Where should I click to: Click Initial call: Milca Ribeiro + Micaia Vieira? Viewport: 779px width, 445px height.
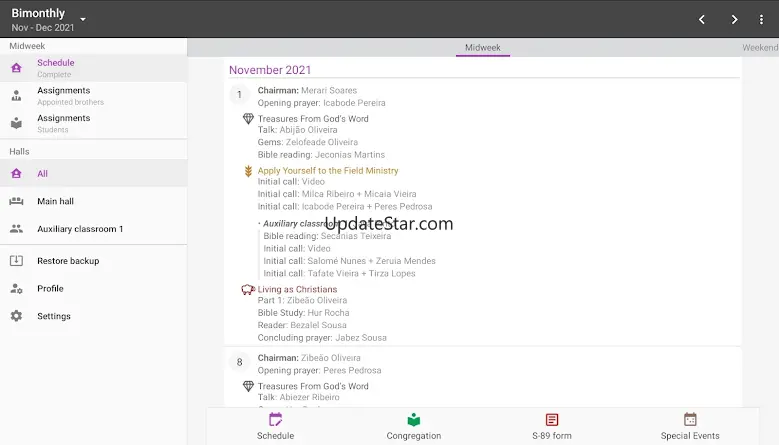click(337, 194)
